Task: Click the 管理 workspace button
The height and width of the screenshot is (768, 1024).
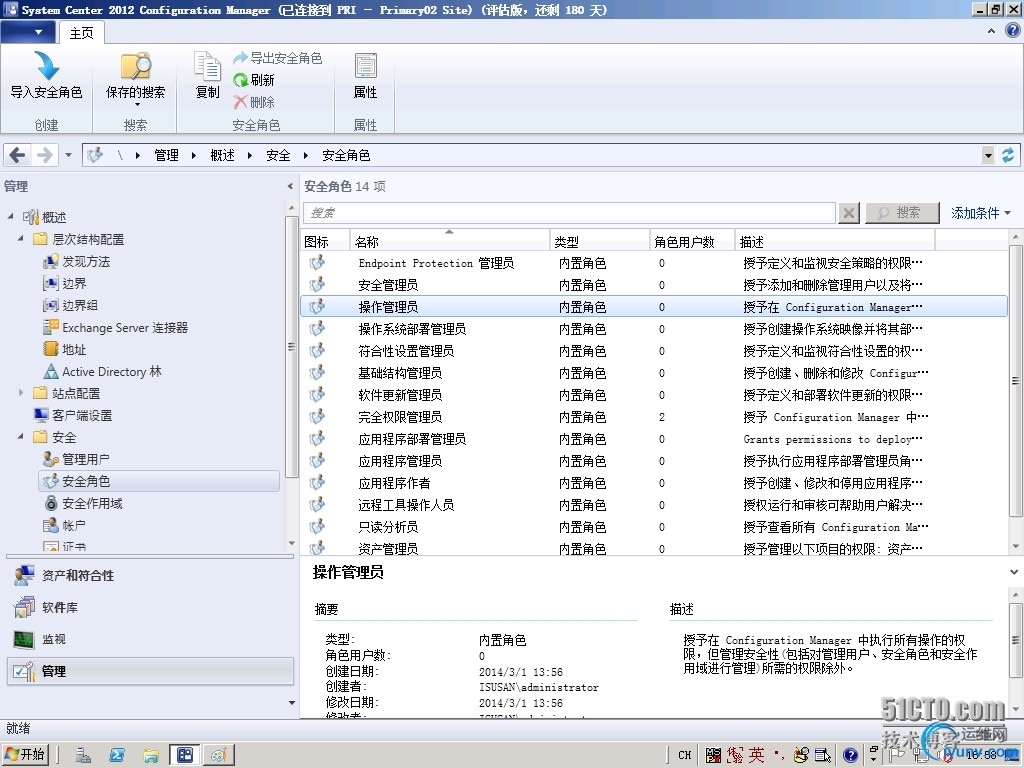Action: (150, 671)
